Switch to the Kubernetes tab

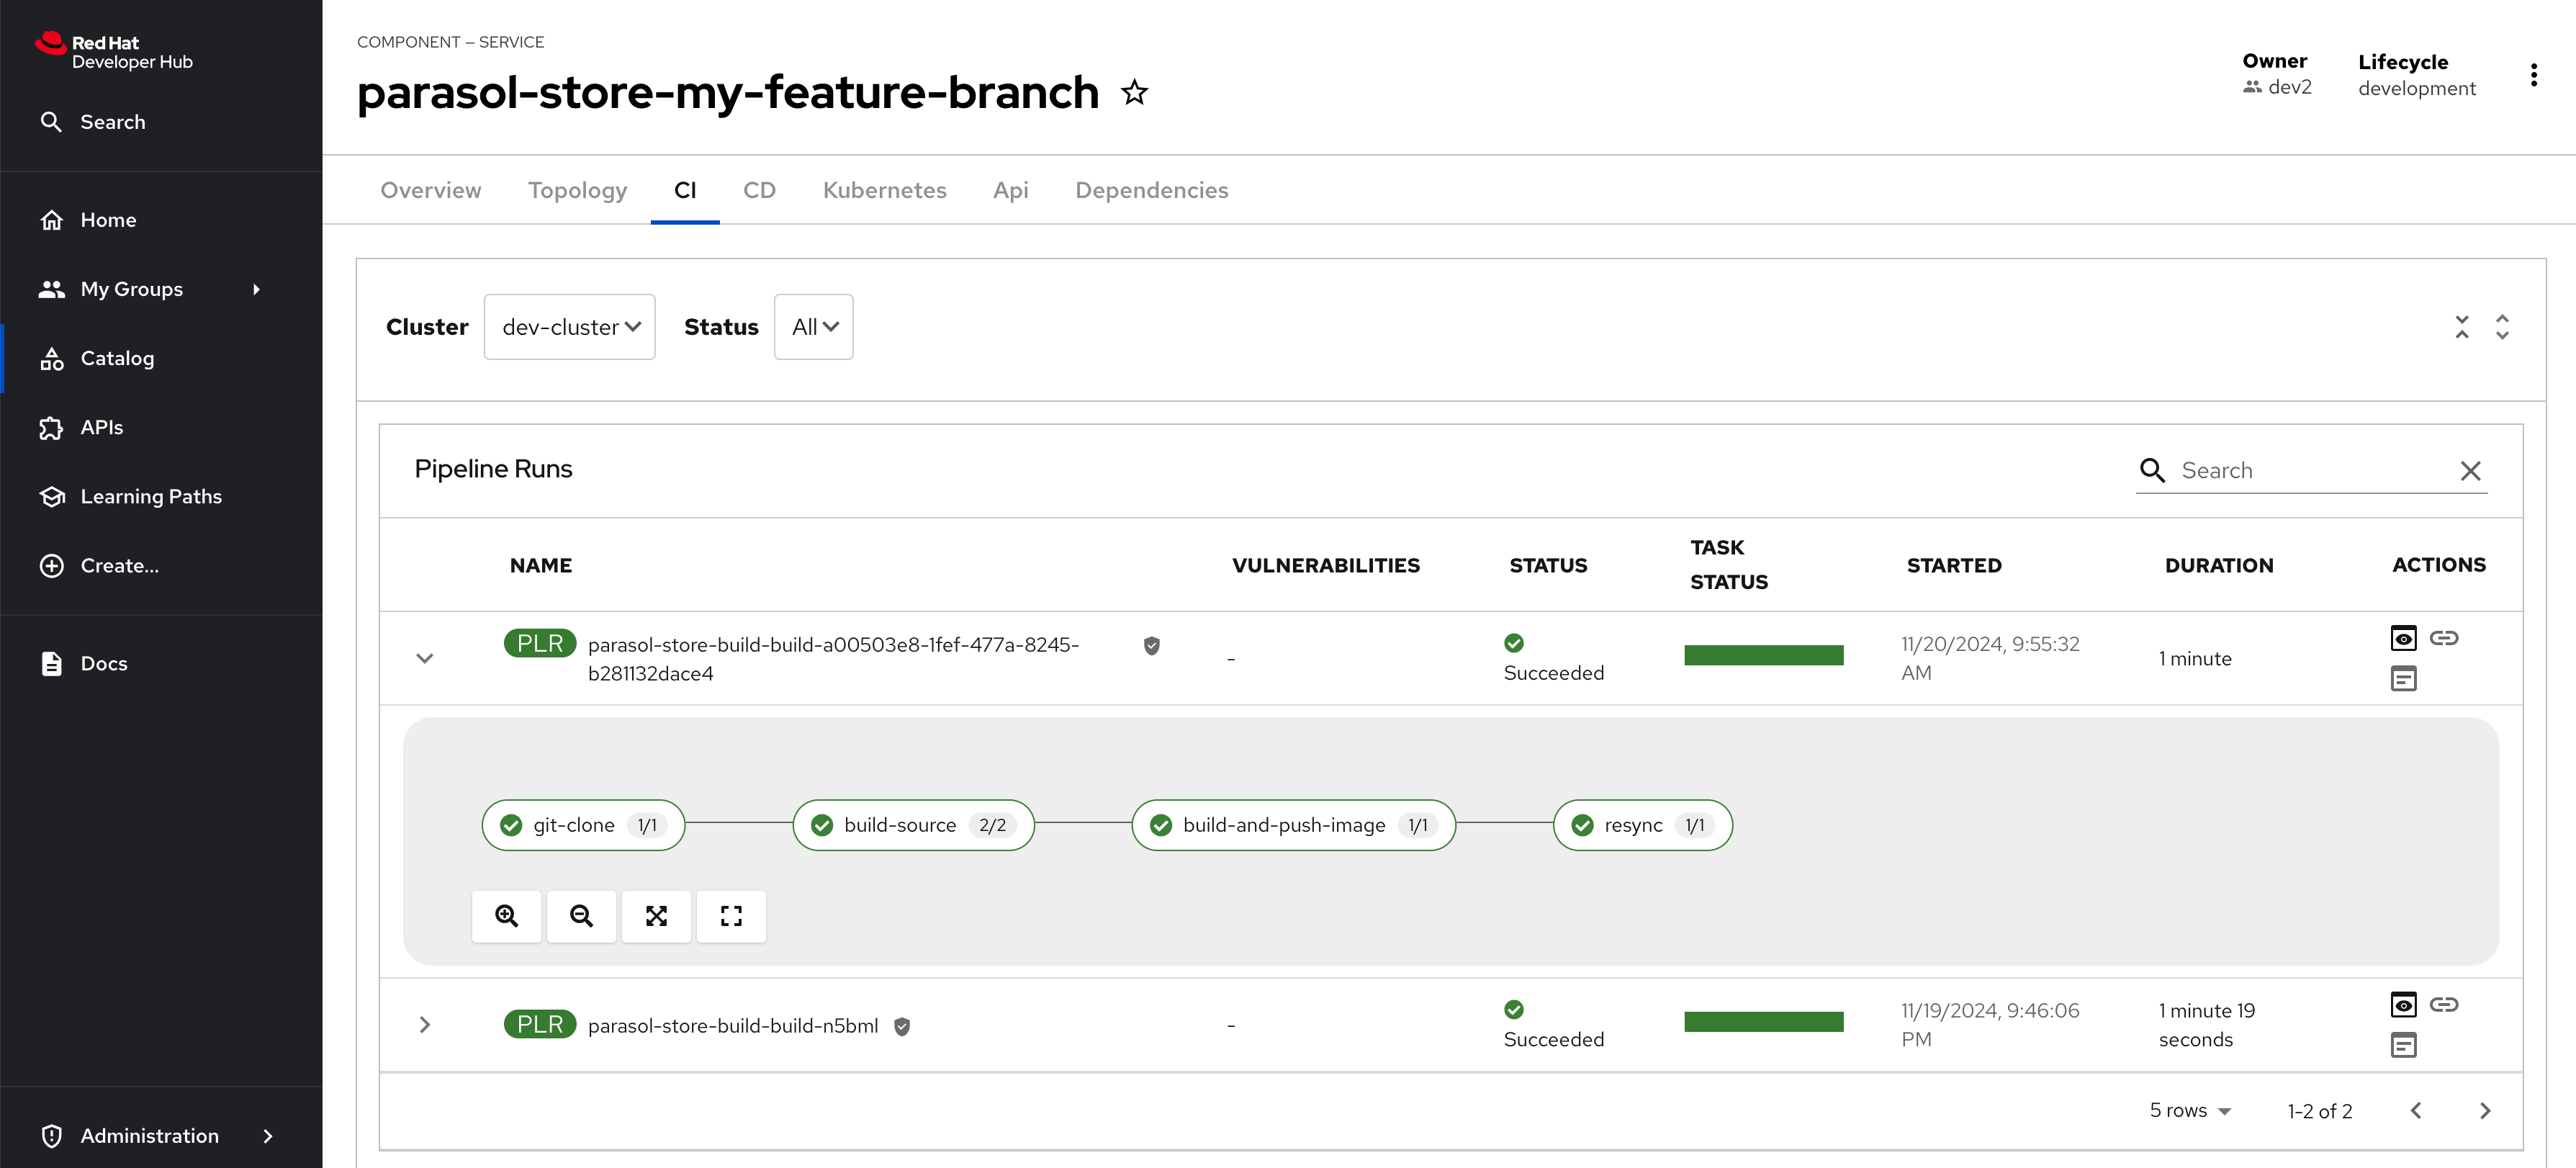pos(884,189)
